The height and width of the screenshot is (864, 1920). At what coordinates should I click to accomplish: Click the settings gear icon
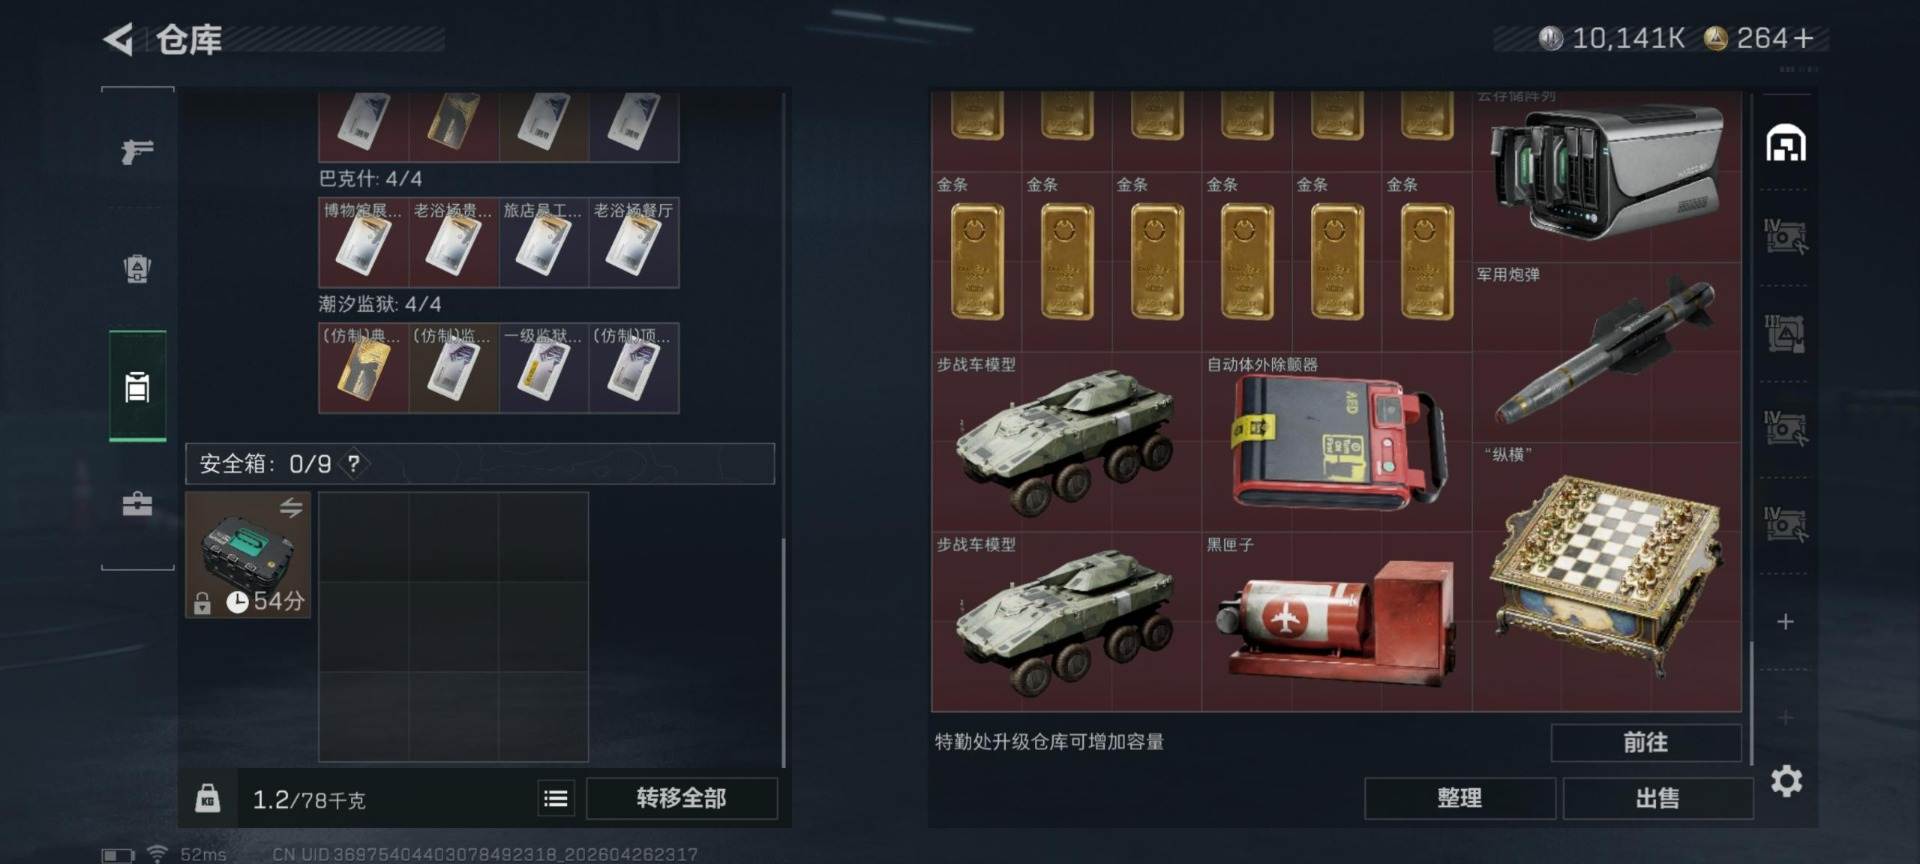(1786, 781)
